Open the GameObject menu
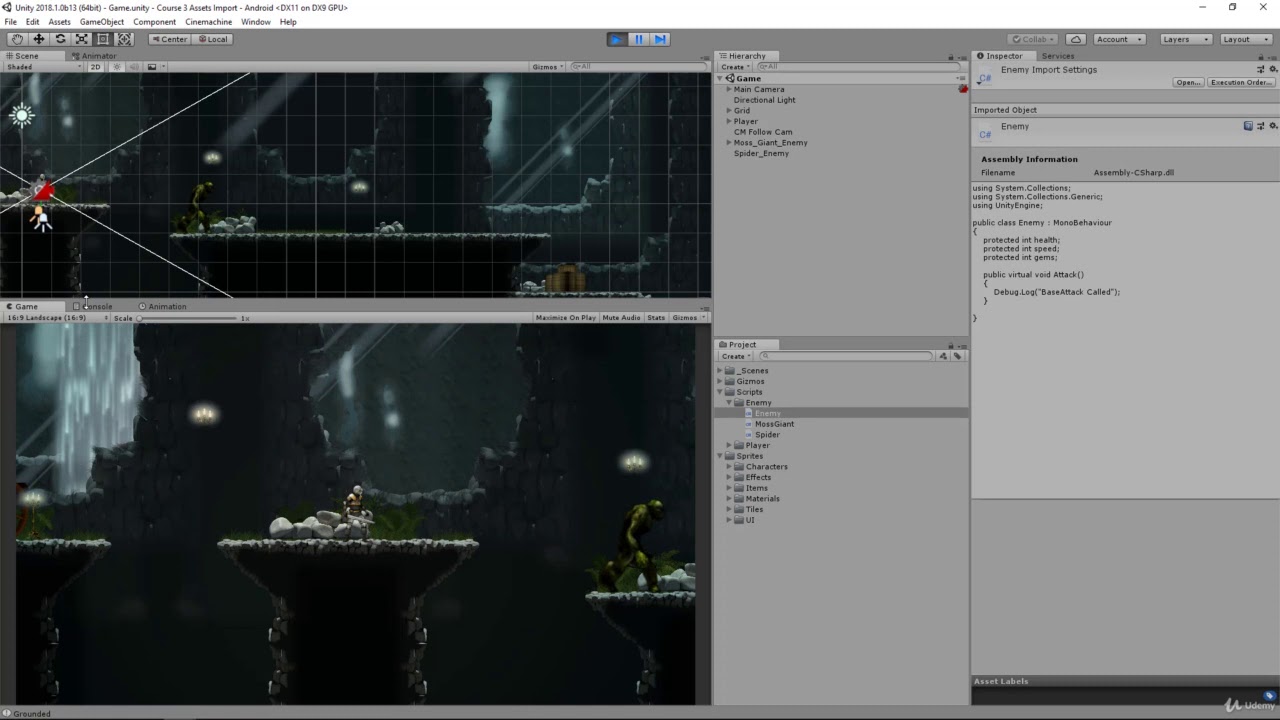1280x720 pixels. [x=102, y=22]
